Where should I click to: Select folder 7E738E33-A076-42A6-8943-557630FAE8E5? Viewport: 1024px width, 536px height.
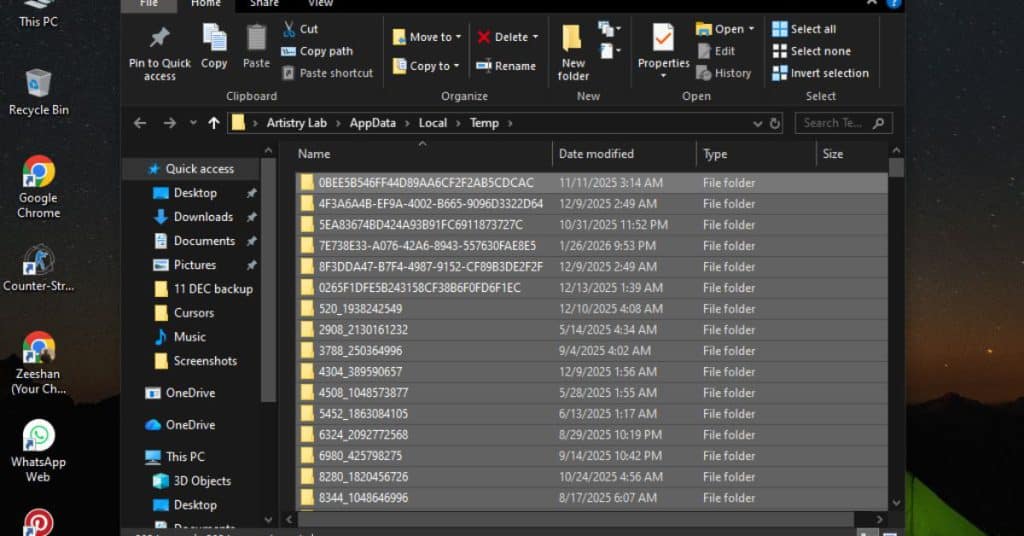[427, 246]
